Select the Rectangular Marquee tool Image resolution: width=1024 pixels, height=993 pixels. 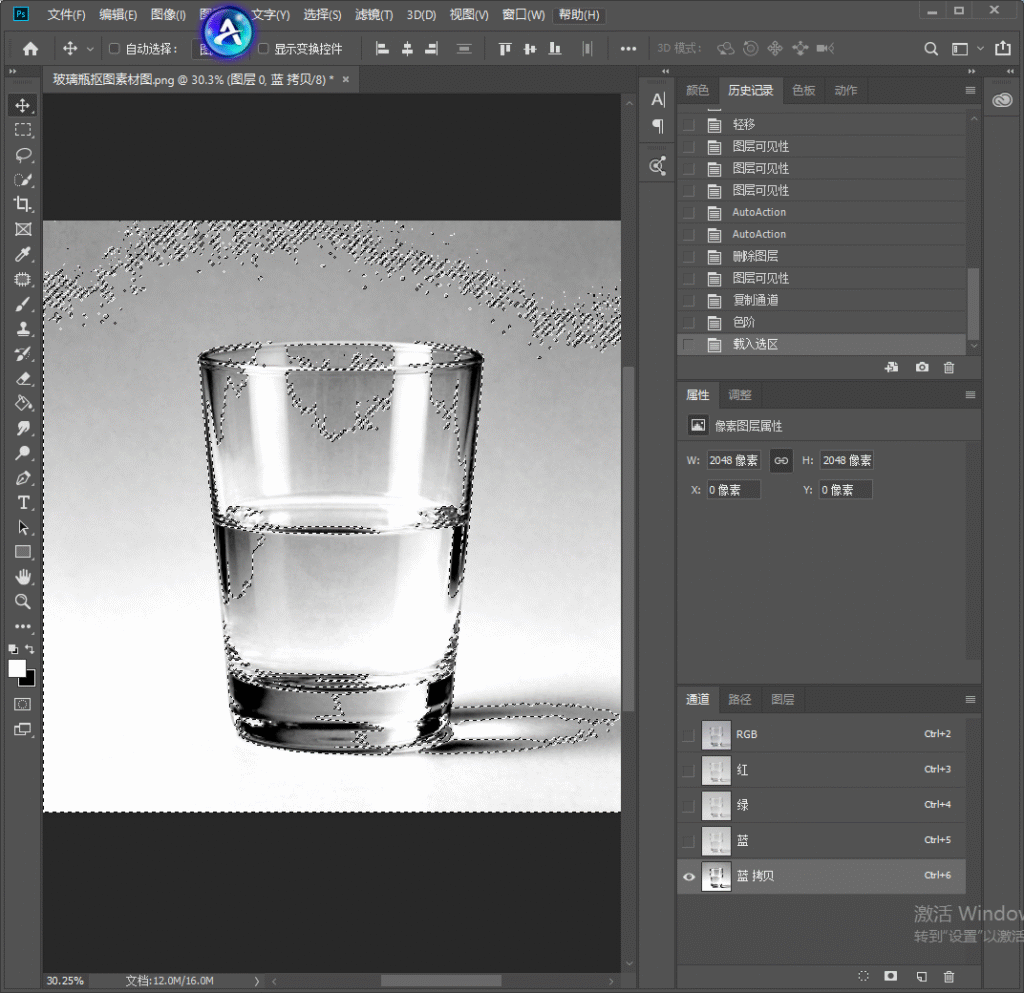click(x=23, y=130)
